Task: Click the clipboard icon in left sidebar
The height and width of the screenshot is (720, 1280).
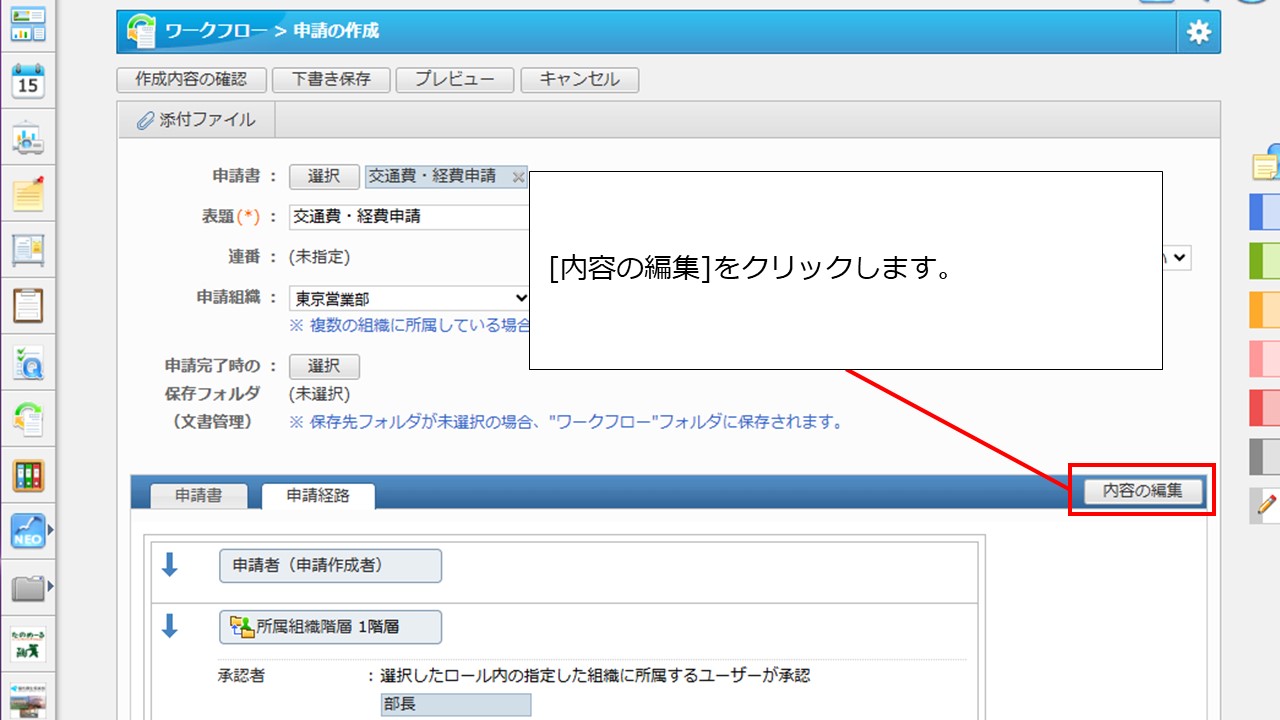Action: (28, 305)
